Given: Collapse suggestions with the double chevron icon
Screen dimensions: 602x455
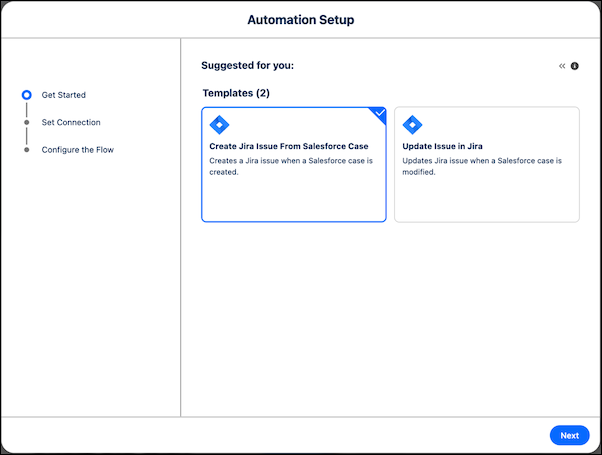Looking at the screenshot, I should tap(562, 66).
